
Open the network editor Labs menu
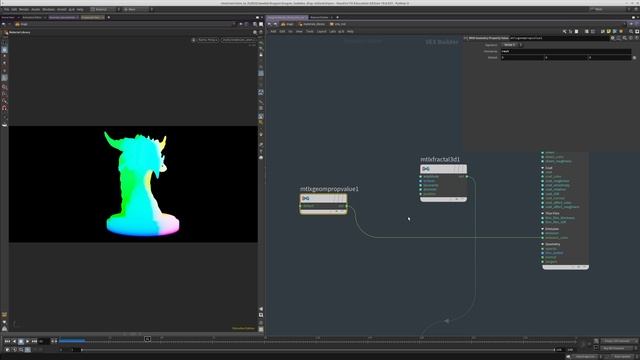[333, 31]
